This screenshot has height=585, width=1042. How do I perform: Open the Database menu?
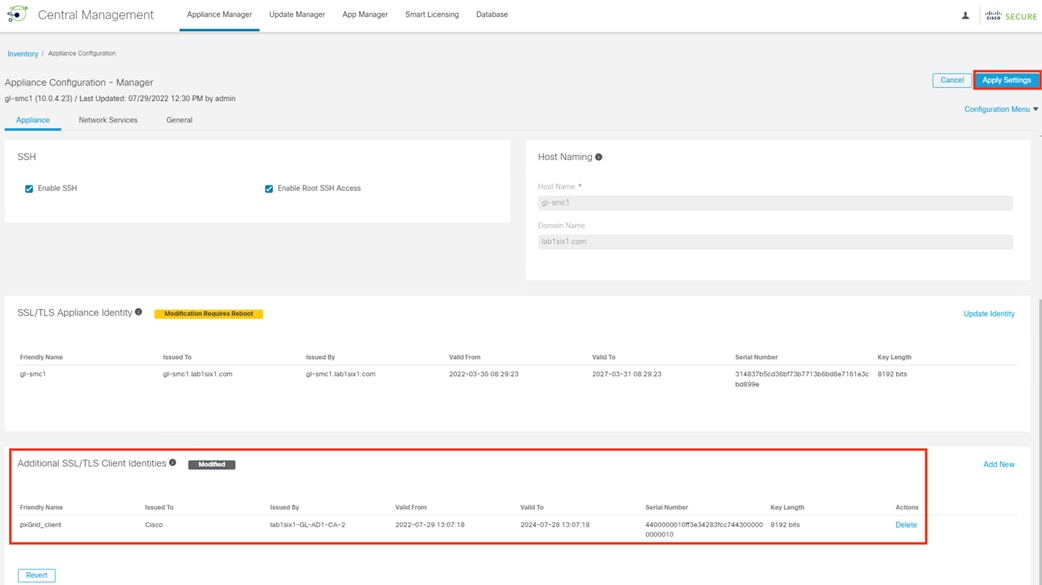492,15
